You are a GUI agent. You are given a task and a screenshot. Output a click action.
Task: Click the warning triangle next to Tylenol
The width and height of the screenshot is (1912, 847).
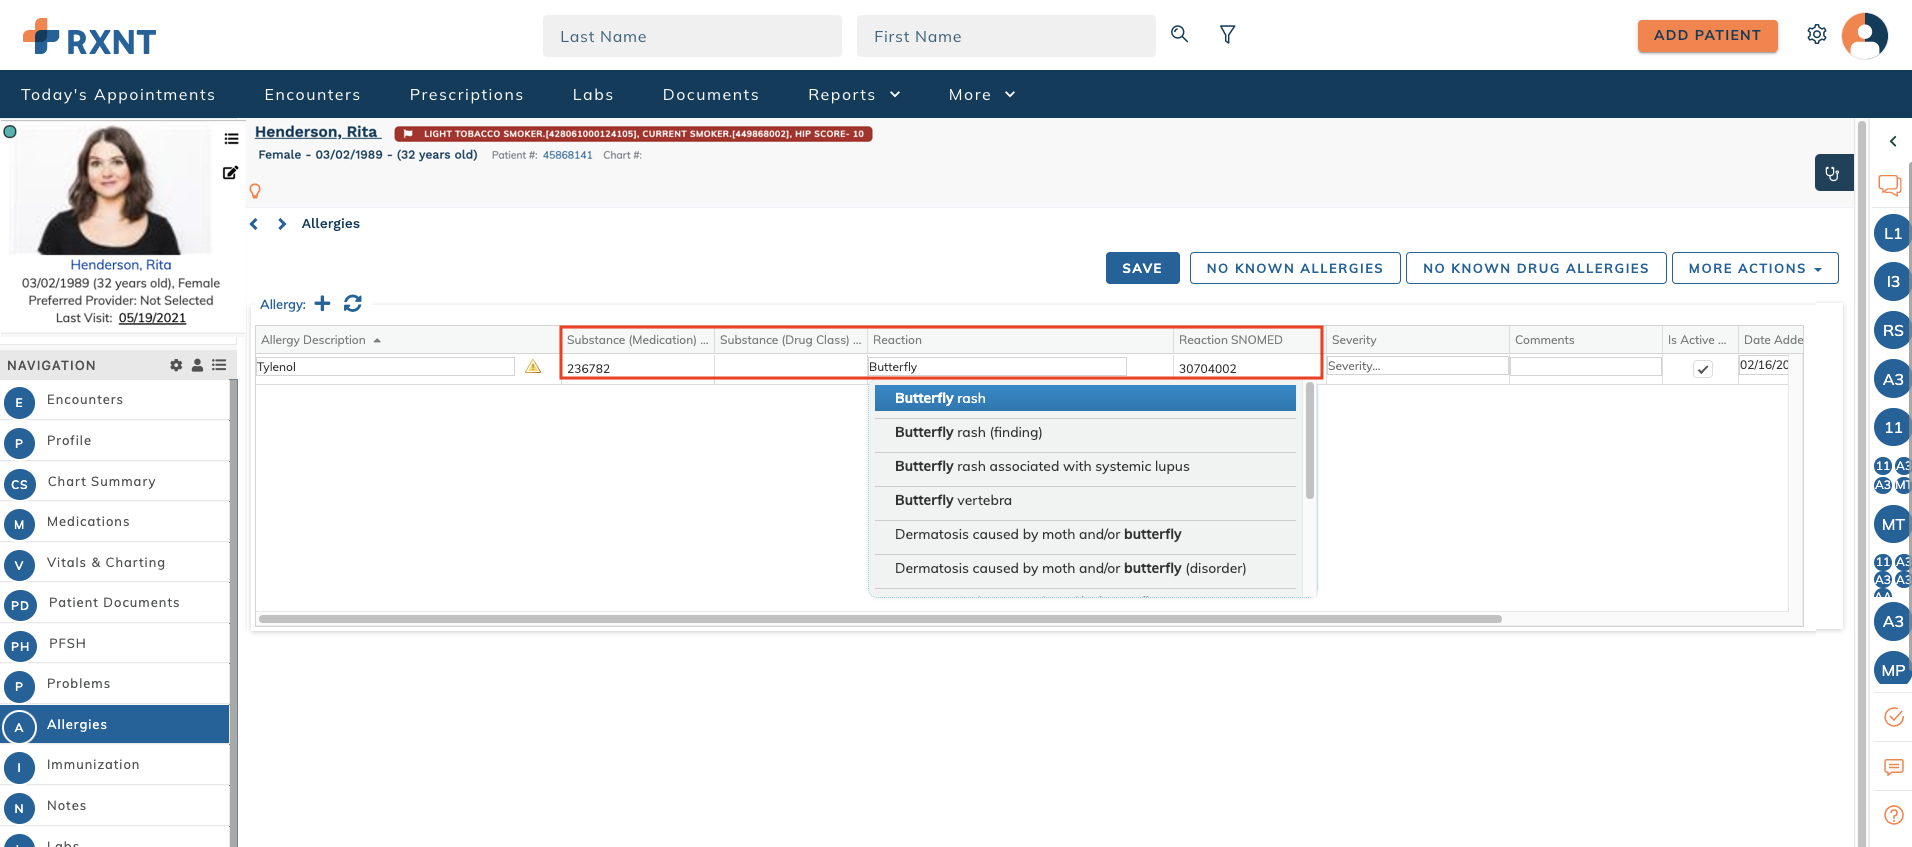(x=533, y=367)
